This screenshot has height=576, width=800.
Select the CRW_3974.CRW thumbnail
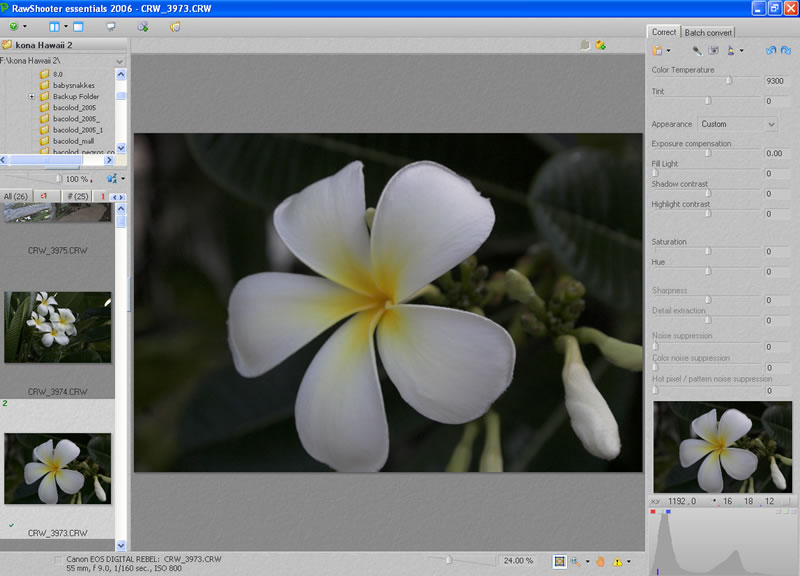point(58,327)
